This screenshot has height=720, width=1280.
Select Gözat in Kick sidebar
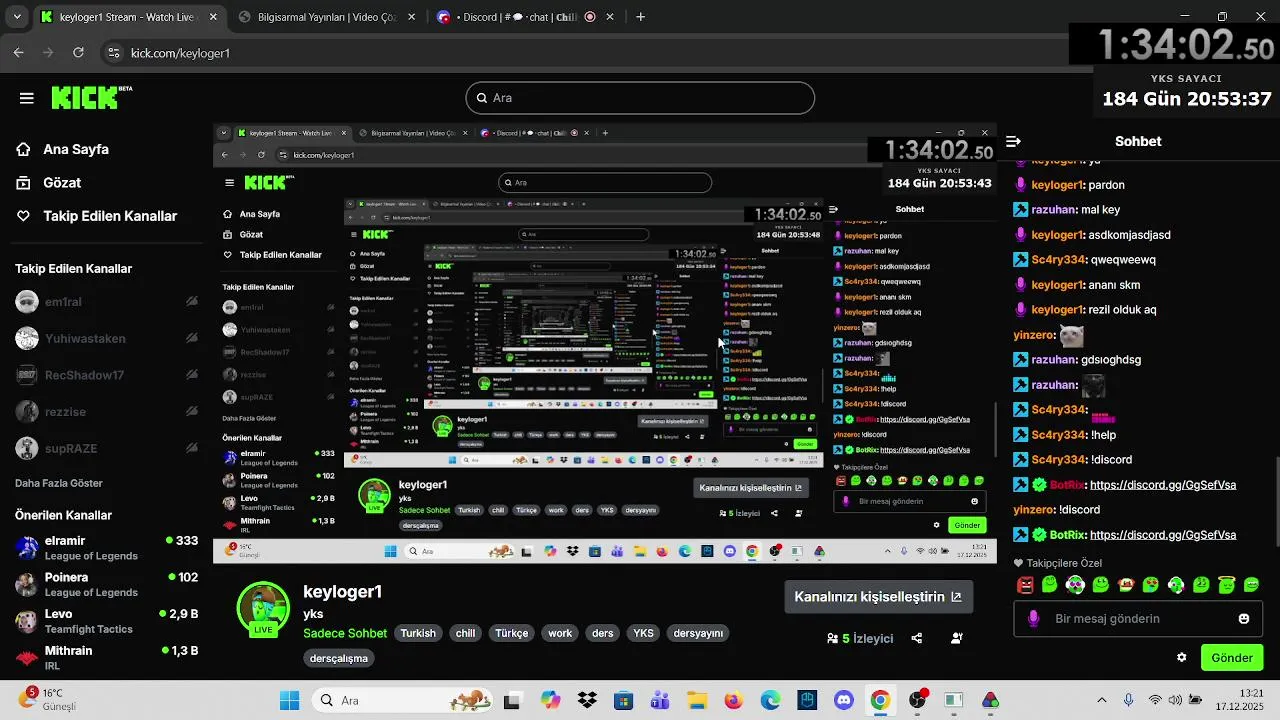[x=62, y=182]
